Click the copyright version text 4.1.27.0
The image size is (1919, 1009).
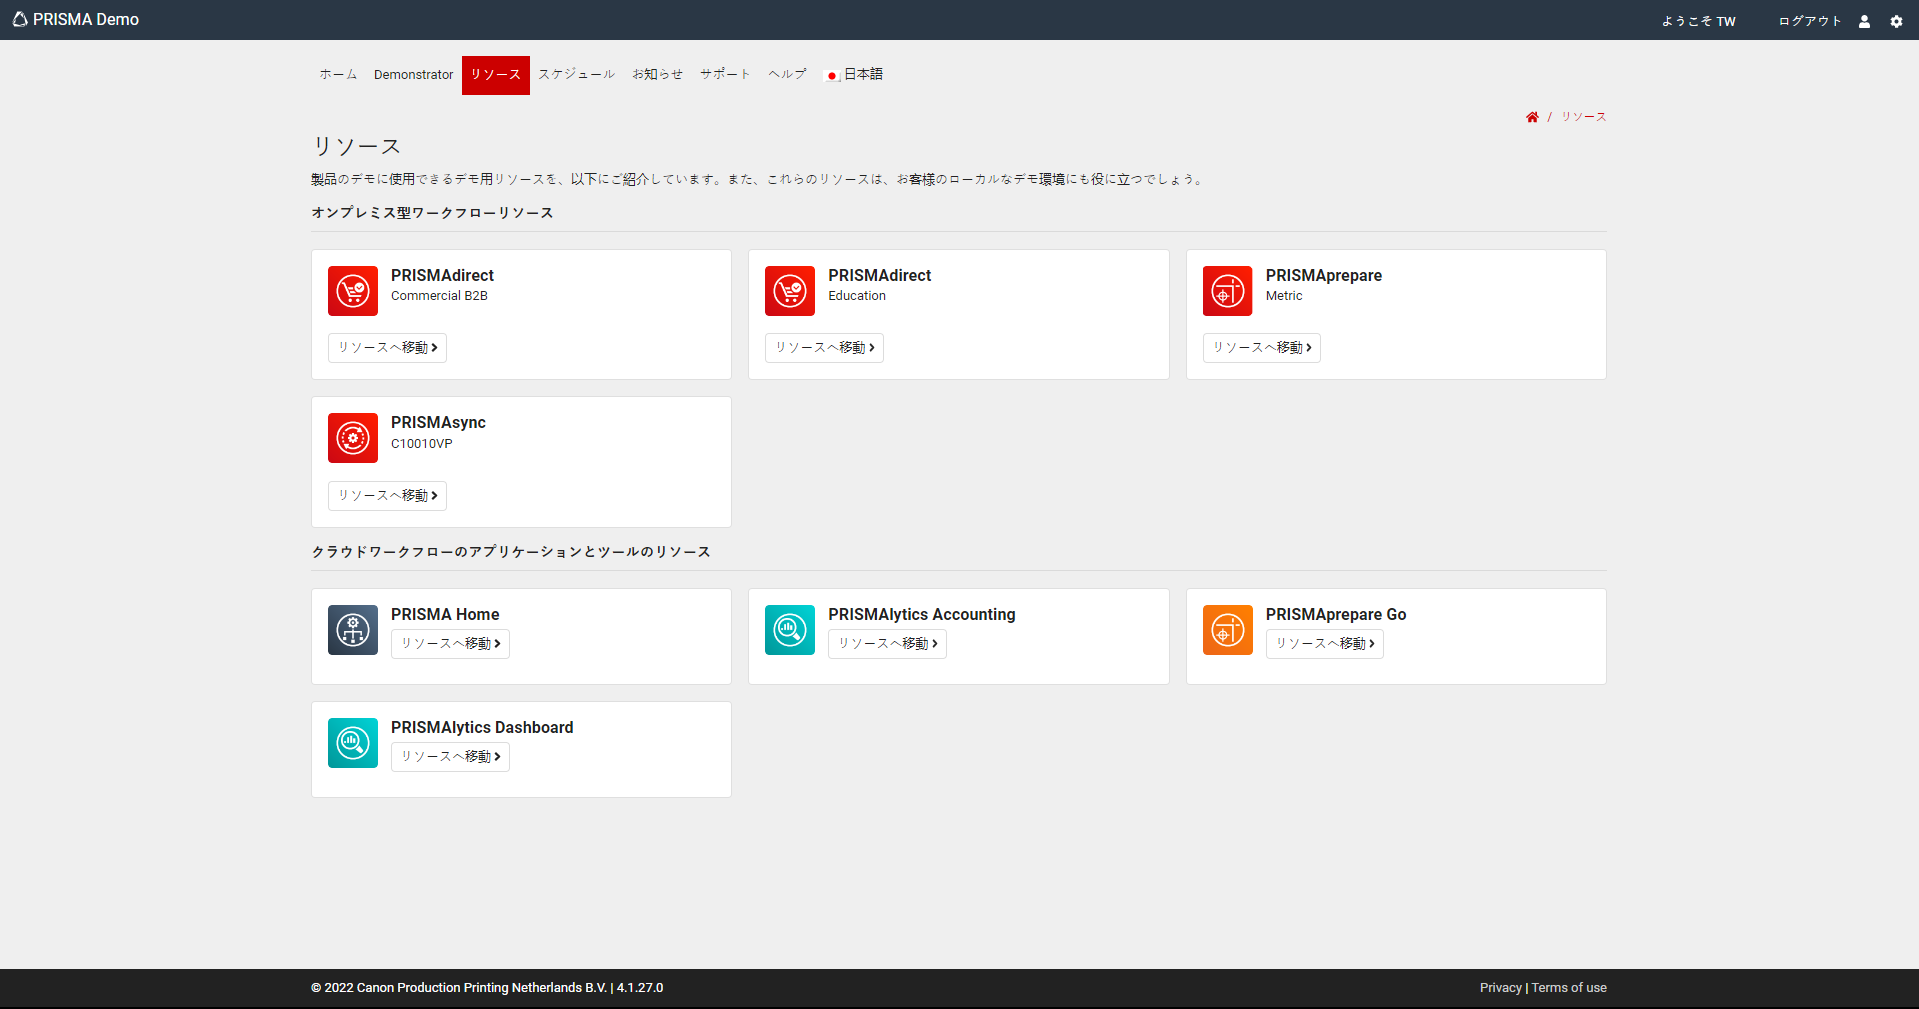[640, 988]
